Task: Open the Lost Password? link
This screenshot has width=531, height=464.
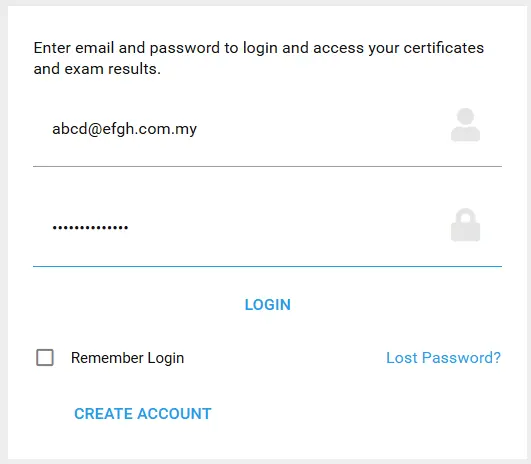Action: click(443, 358)
